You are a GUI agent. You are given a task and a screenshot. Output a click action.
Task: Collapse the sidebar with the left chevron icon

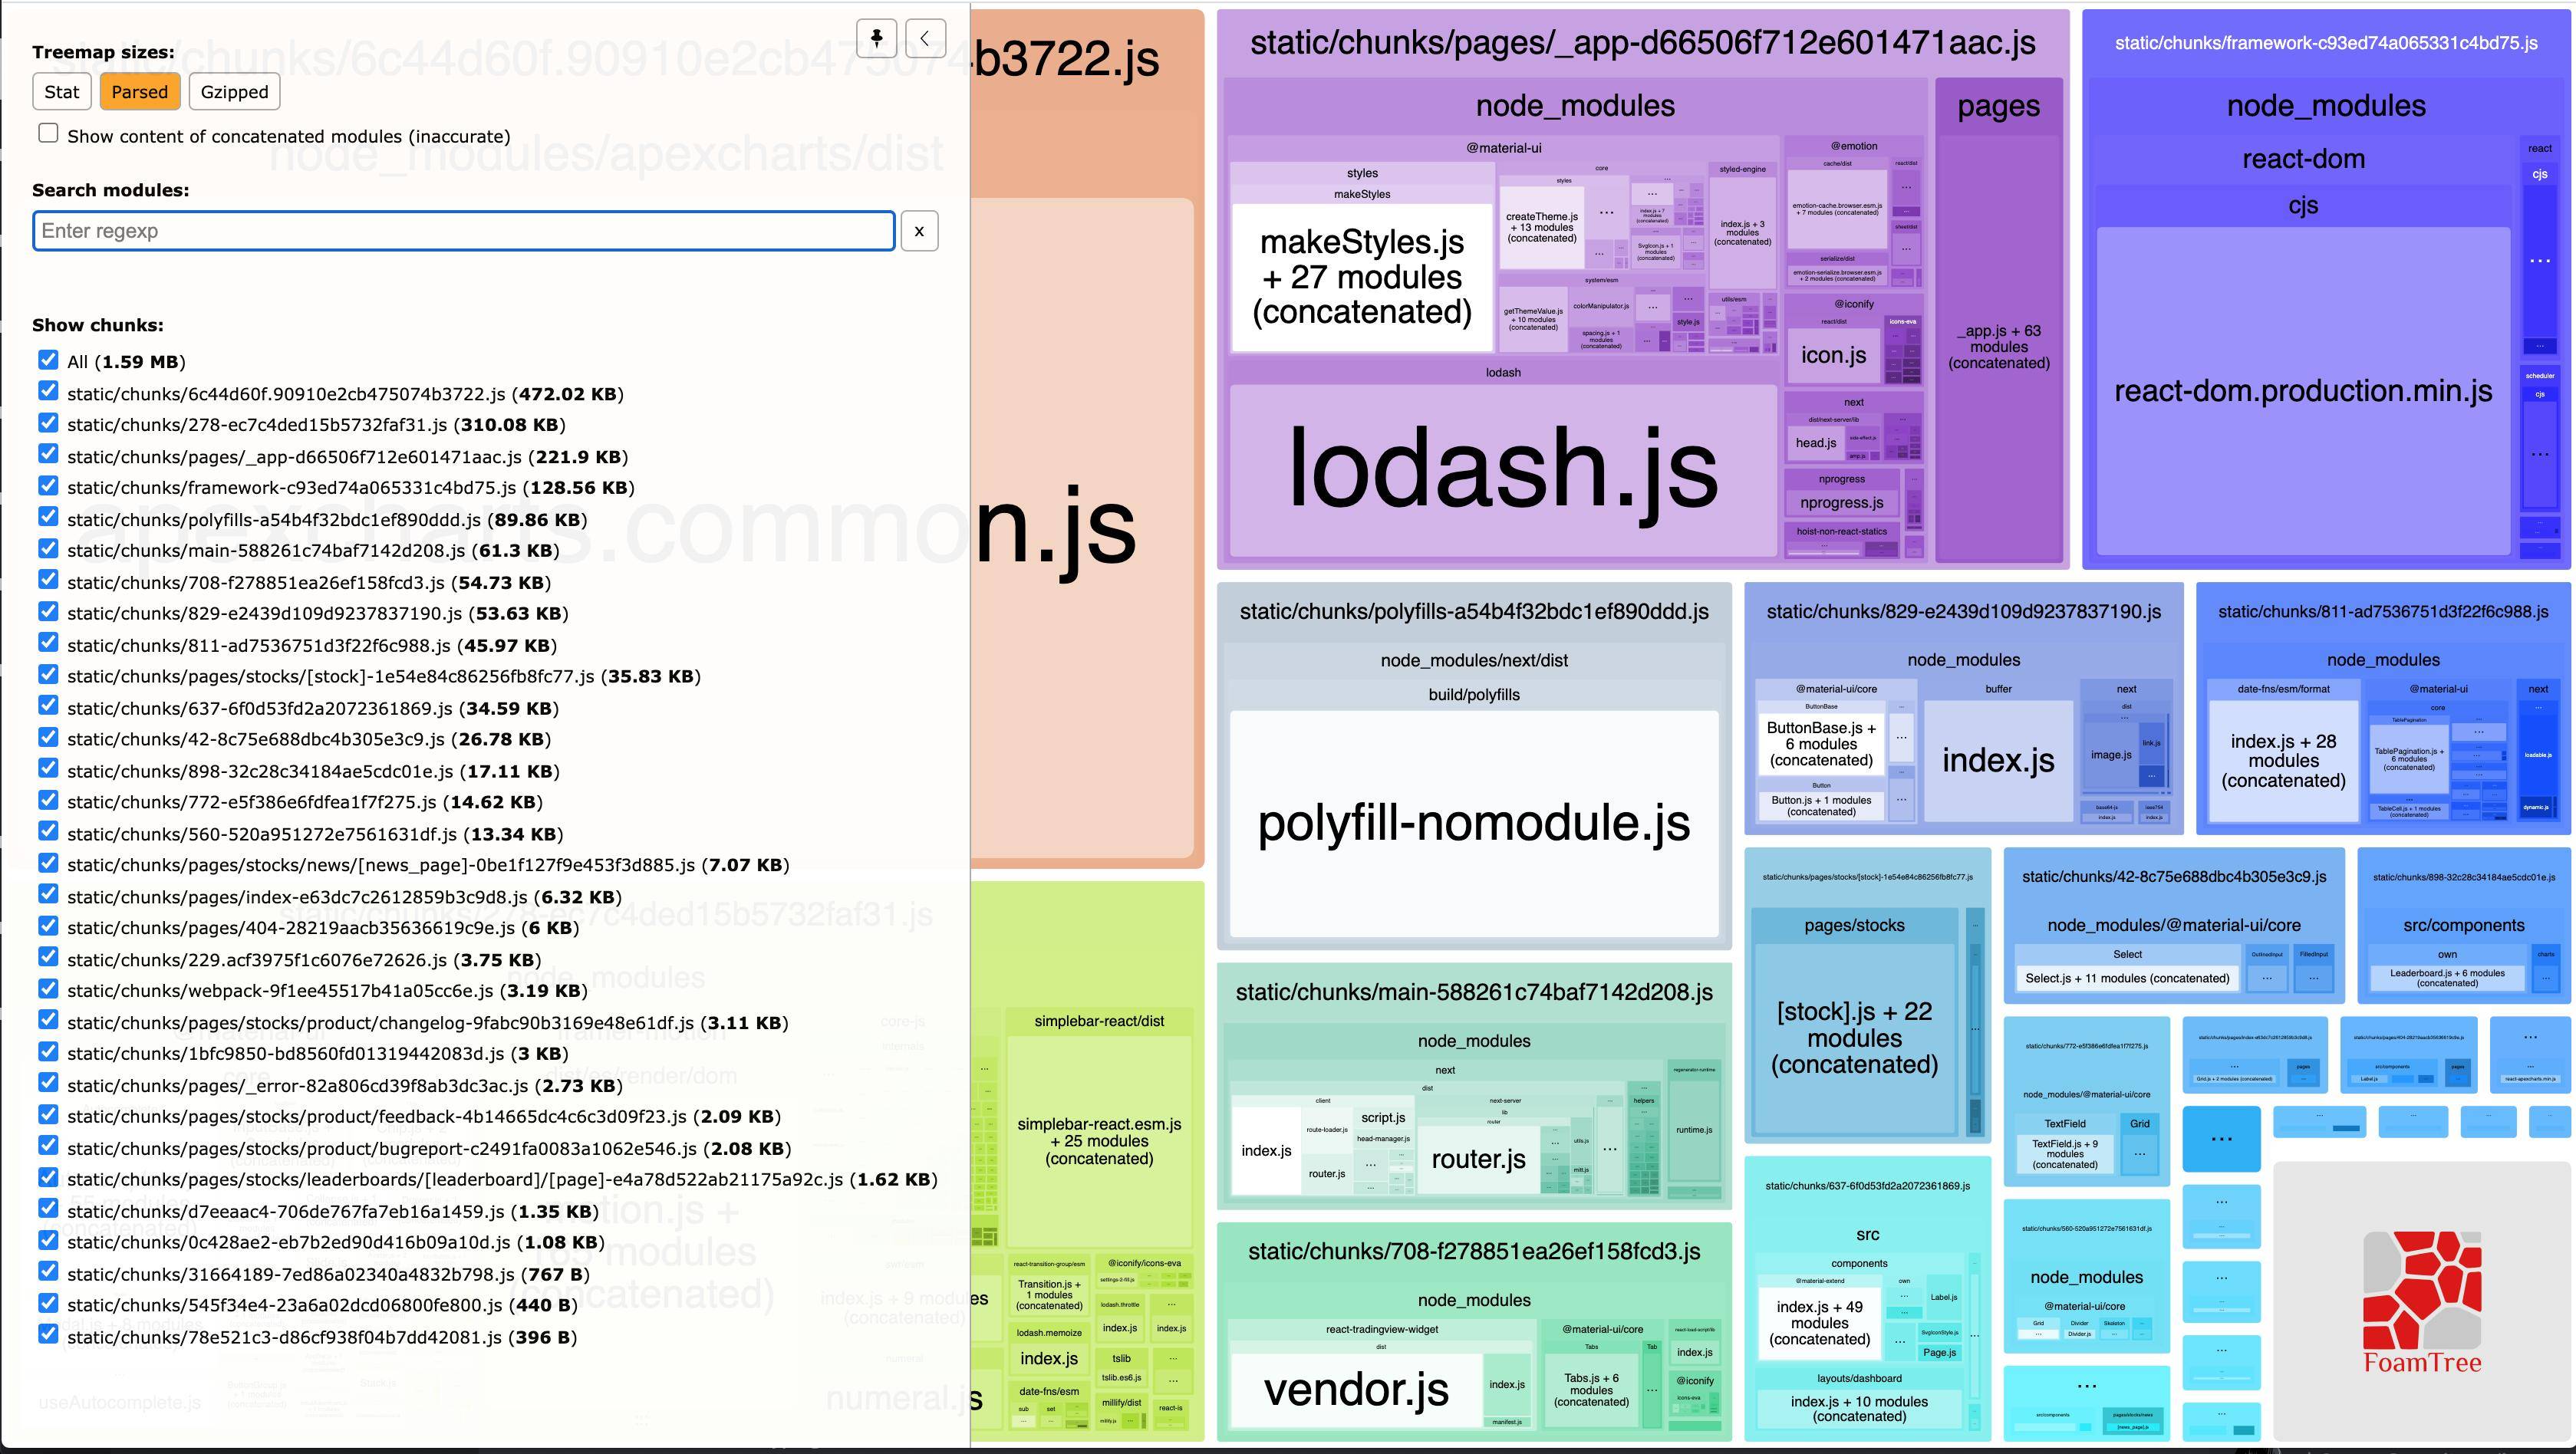926,38
